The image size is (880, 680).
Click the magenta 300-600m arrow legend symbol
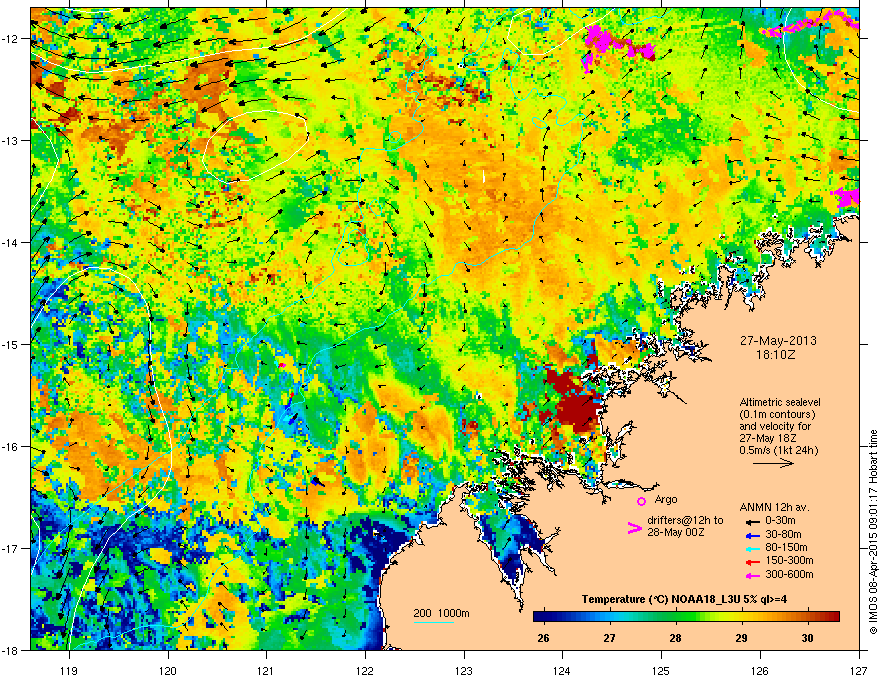click(752, 575)
